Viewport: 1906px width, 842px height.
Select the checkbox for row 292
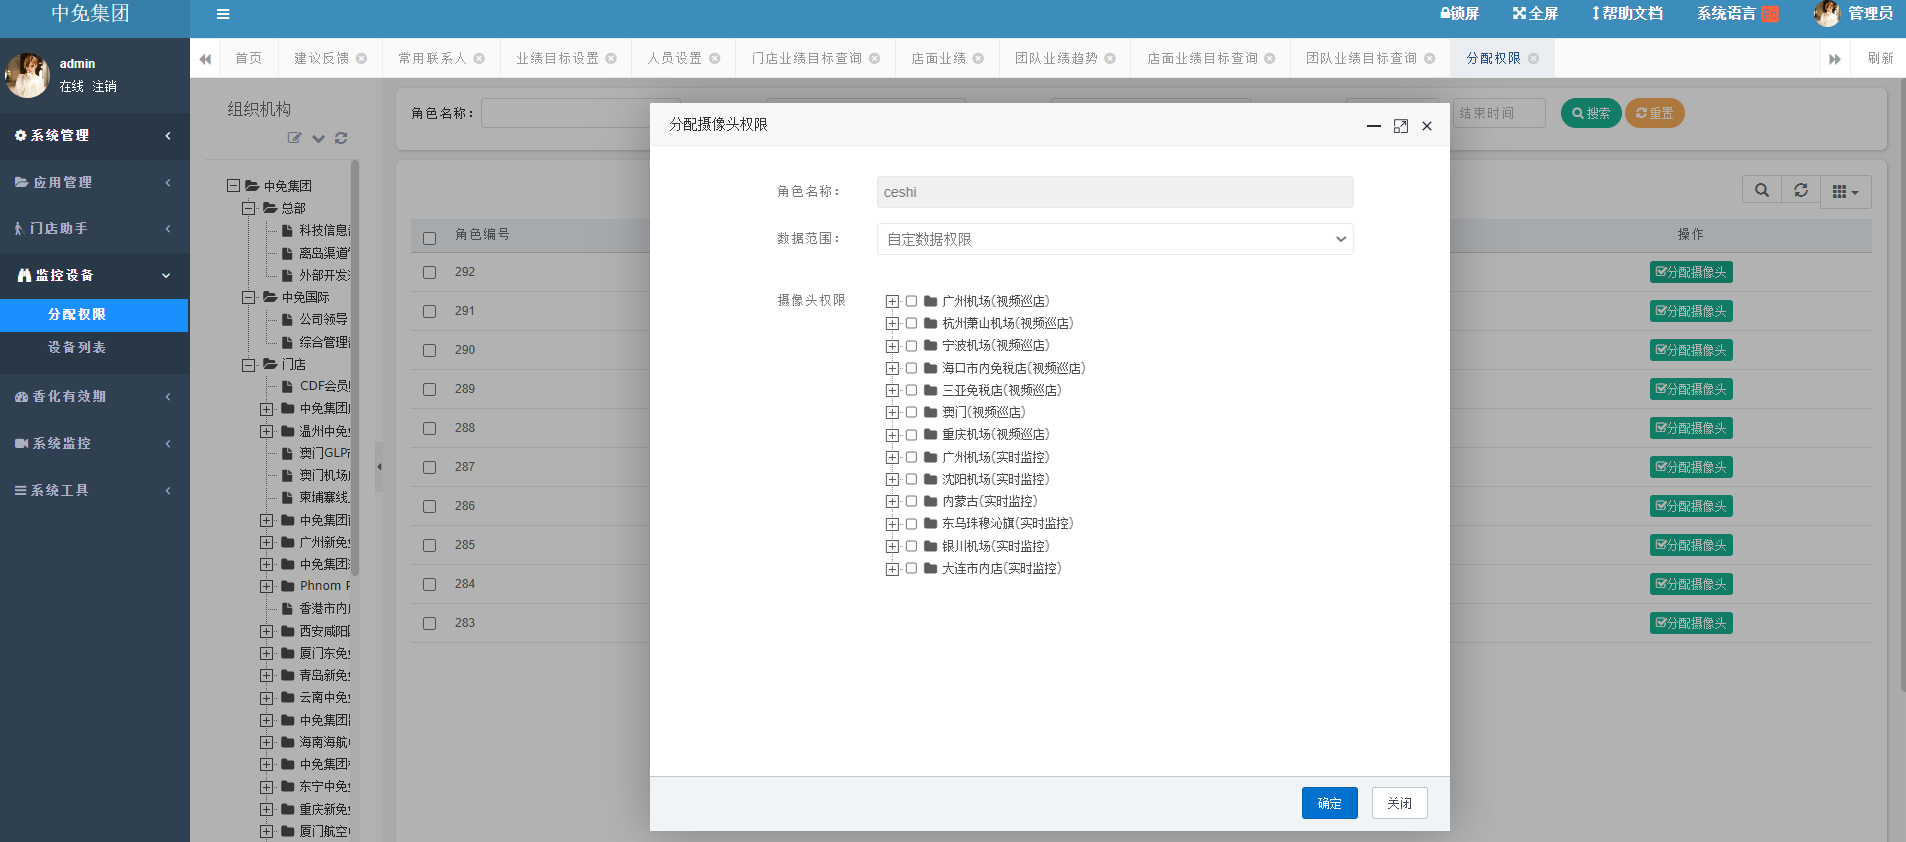[x=429, y=272]
